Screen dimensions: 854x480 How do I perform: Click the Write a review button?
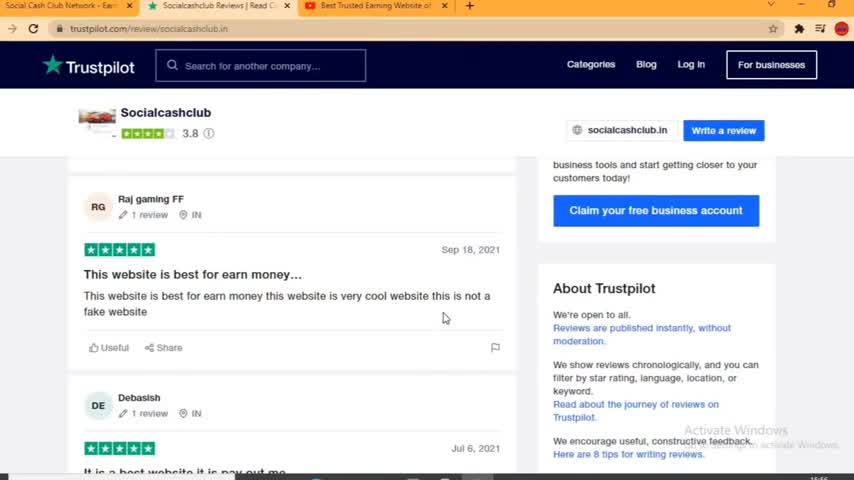pos(723,131)
